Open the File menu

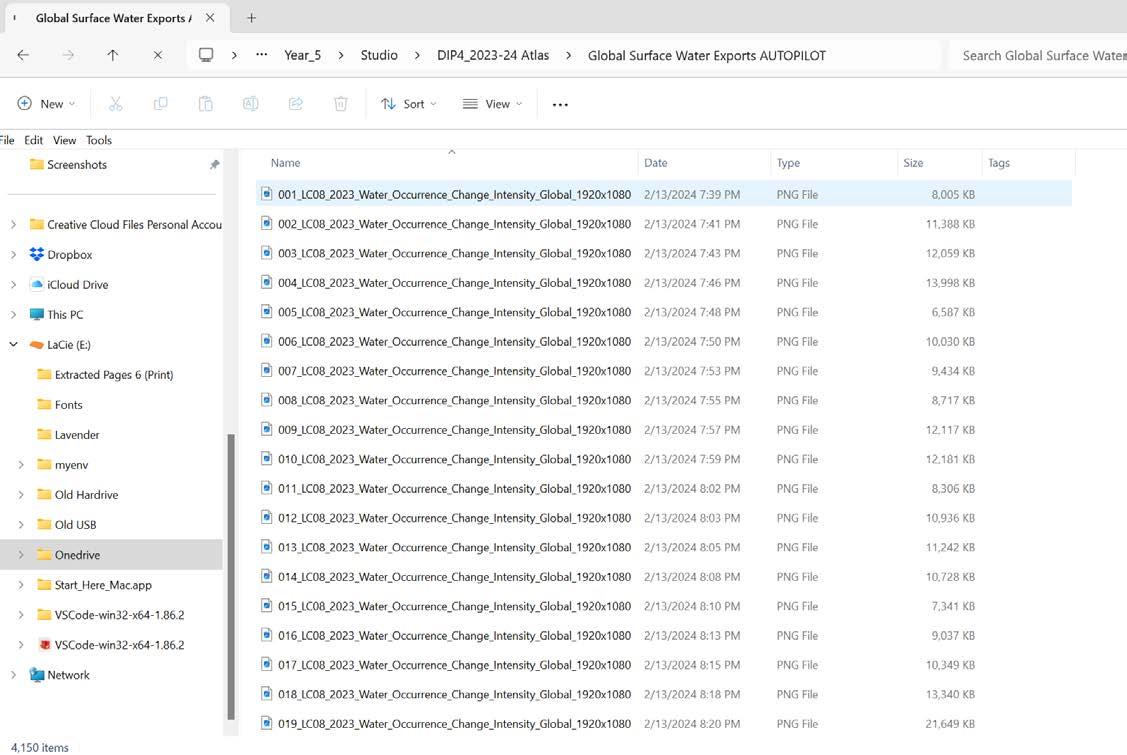click(x=6, y=140)
